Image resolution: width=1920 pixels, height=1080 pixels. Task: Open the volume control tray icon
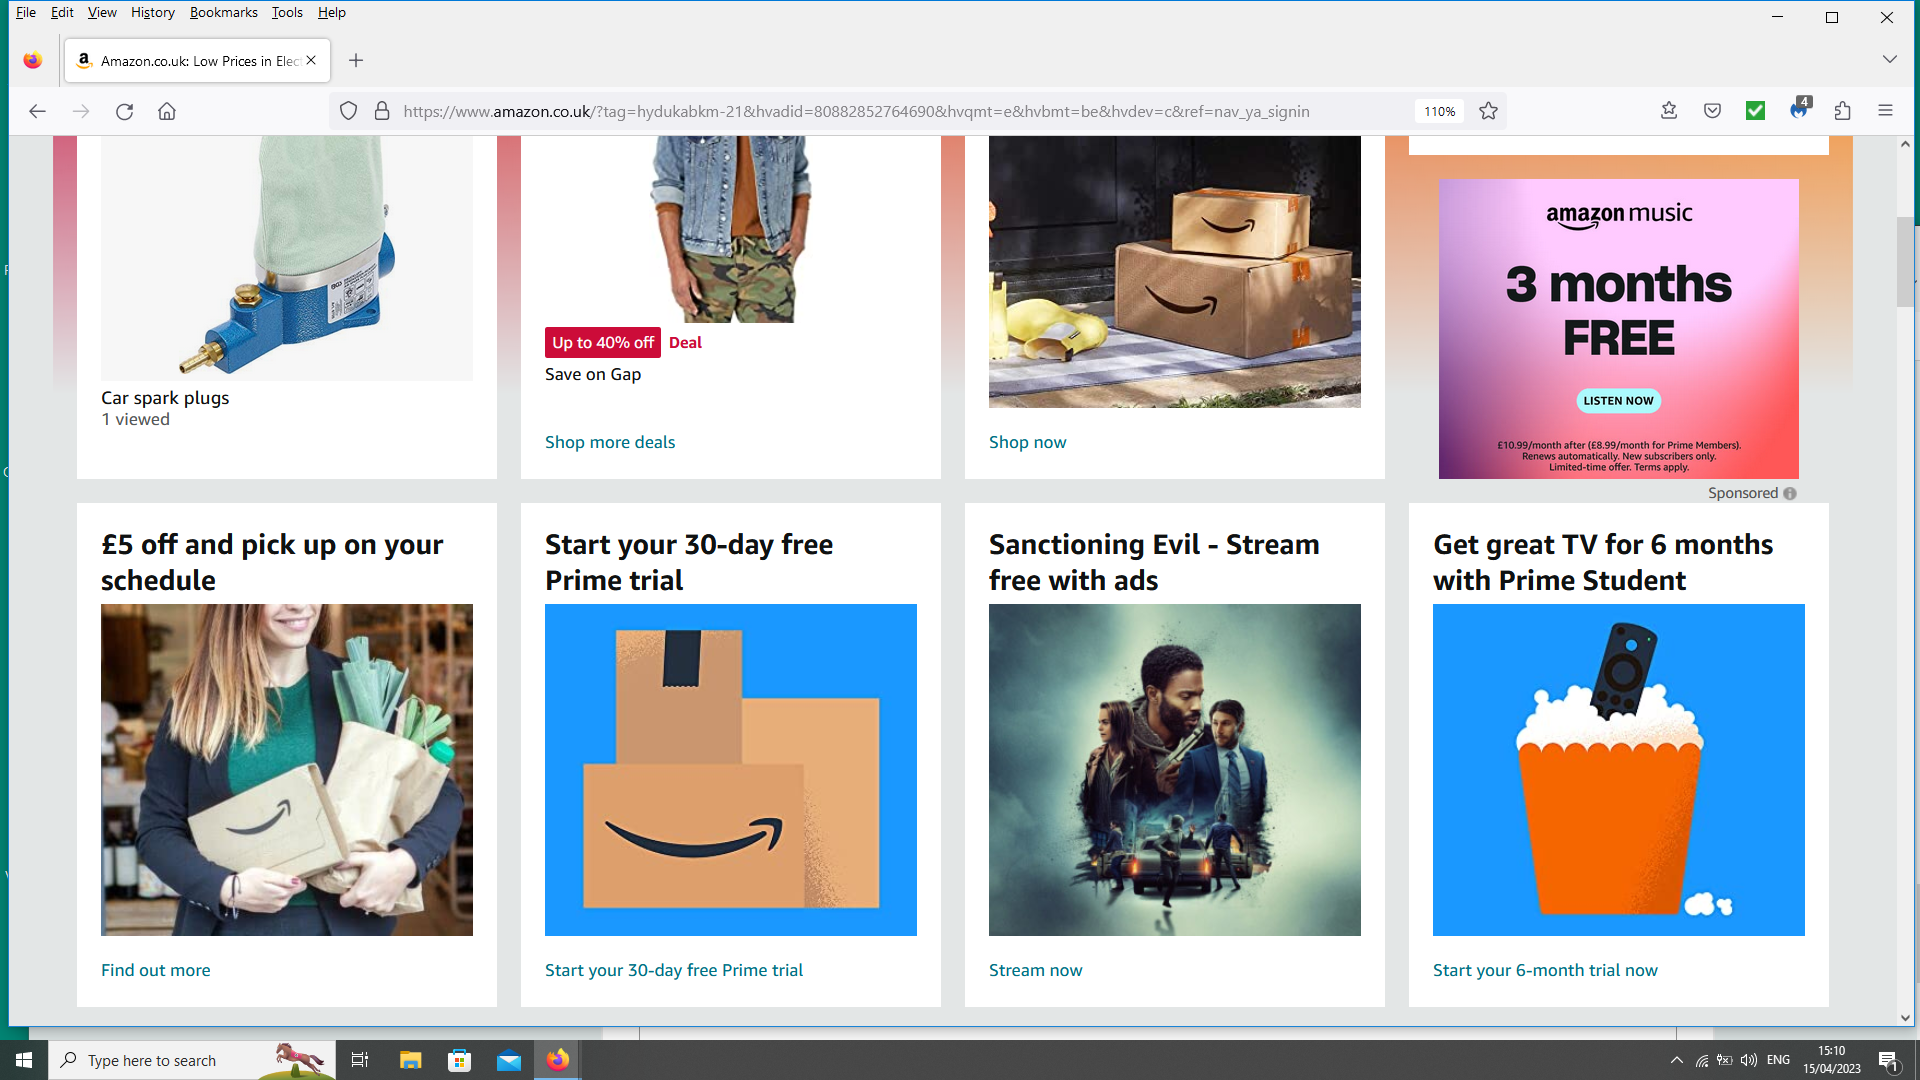[1749, 1060]
